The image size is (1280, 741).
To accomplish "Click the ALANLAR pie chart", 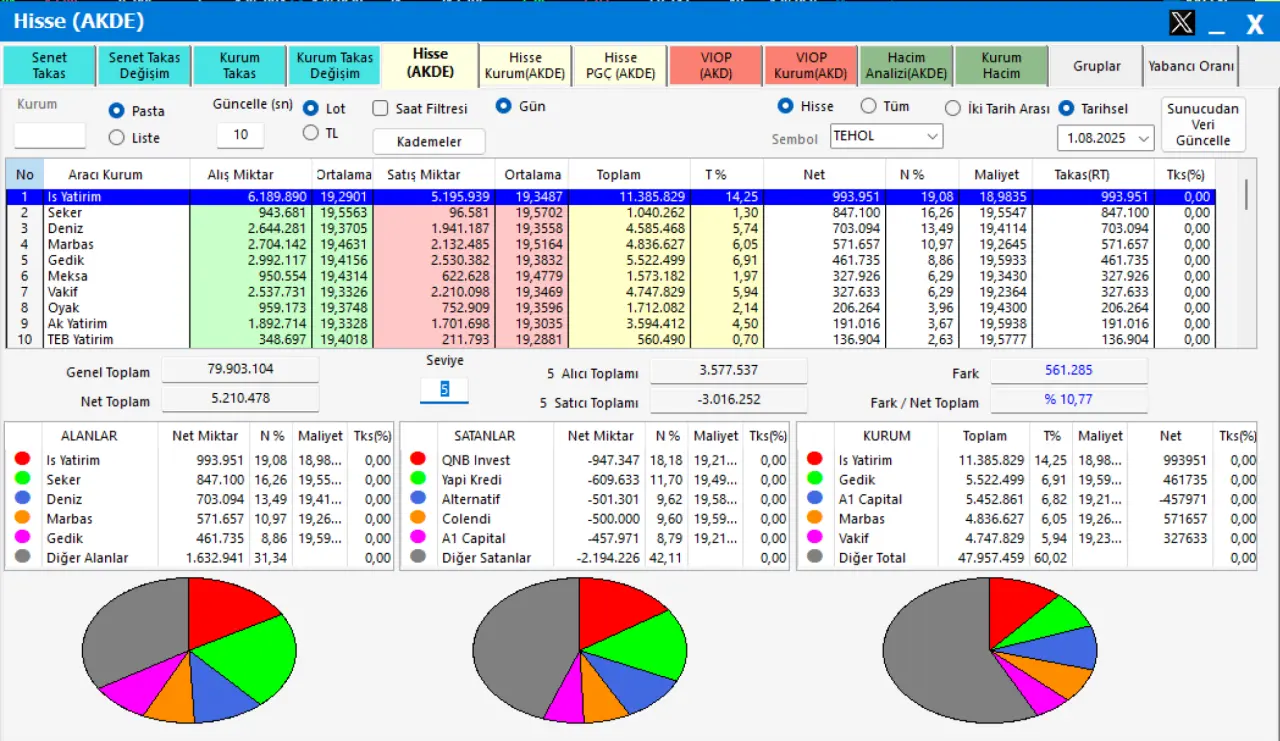I will (x=189, y=650).
